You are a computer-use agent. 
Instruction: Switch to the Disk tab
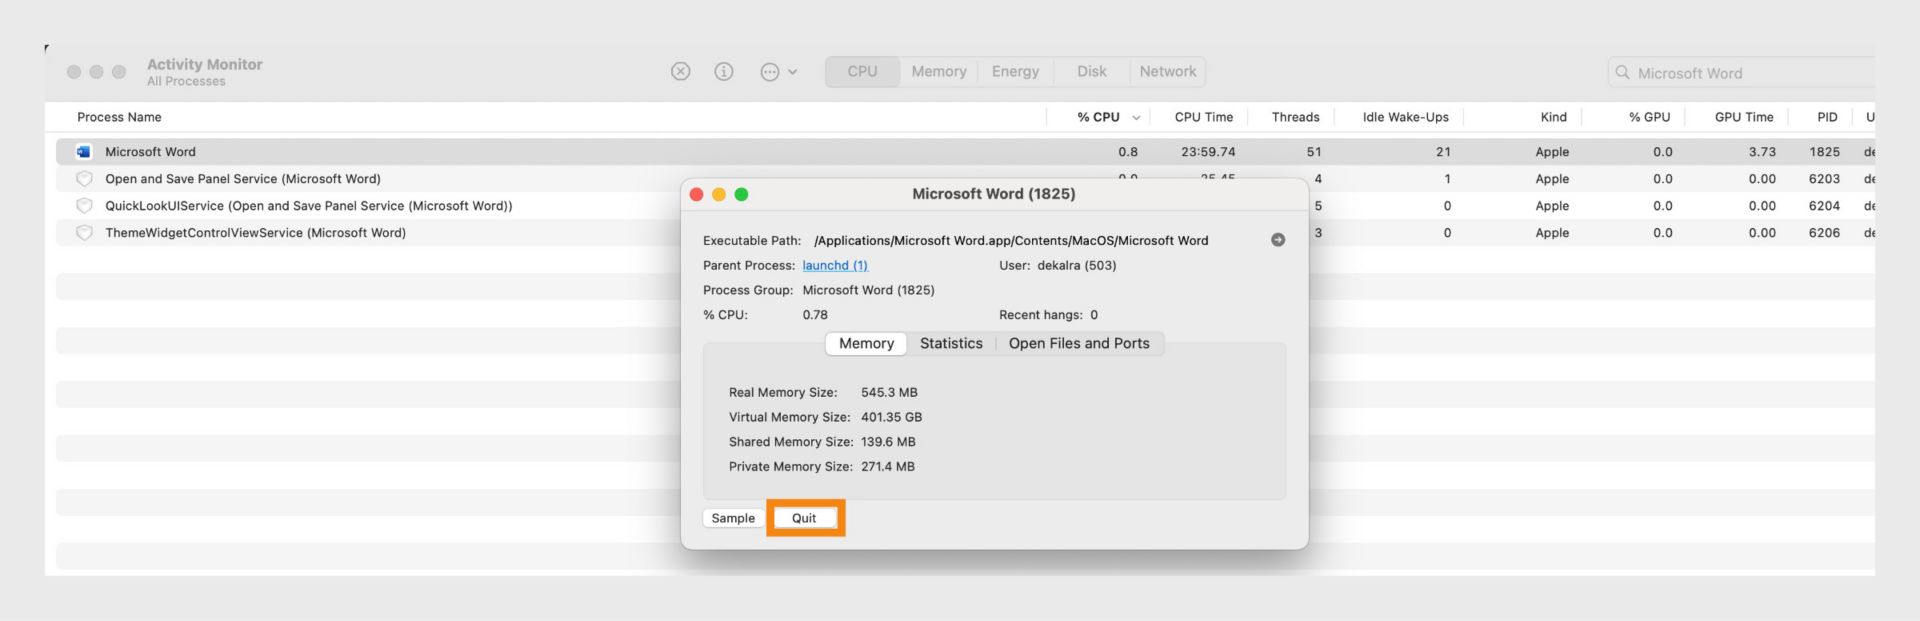[x=1091, y=72]
